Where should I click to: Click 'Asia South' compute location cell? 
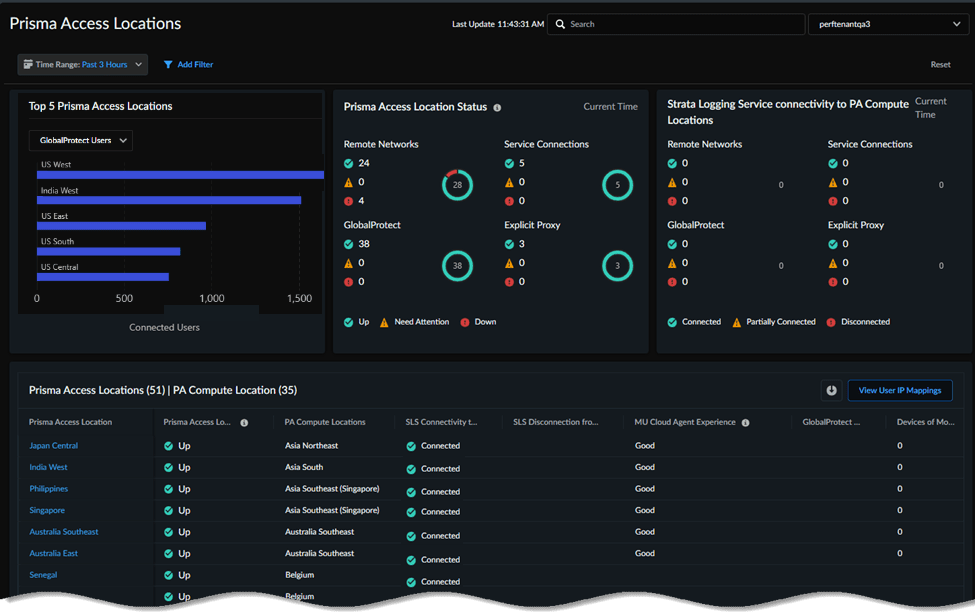point(304,467)
